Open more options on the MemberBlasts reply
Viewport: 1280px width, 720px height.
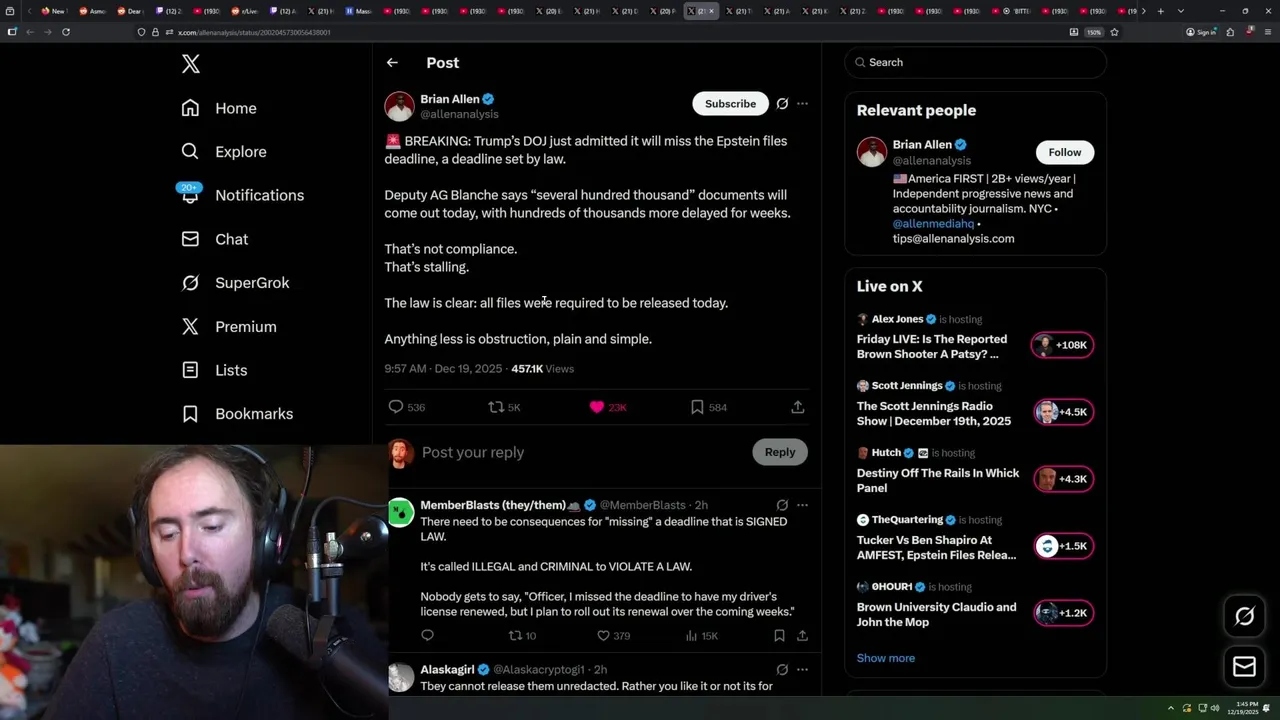coord(802,505)
